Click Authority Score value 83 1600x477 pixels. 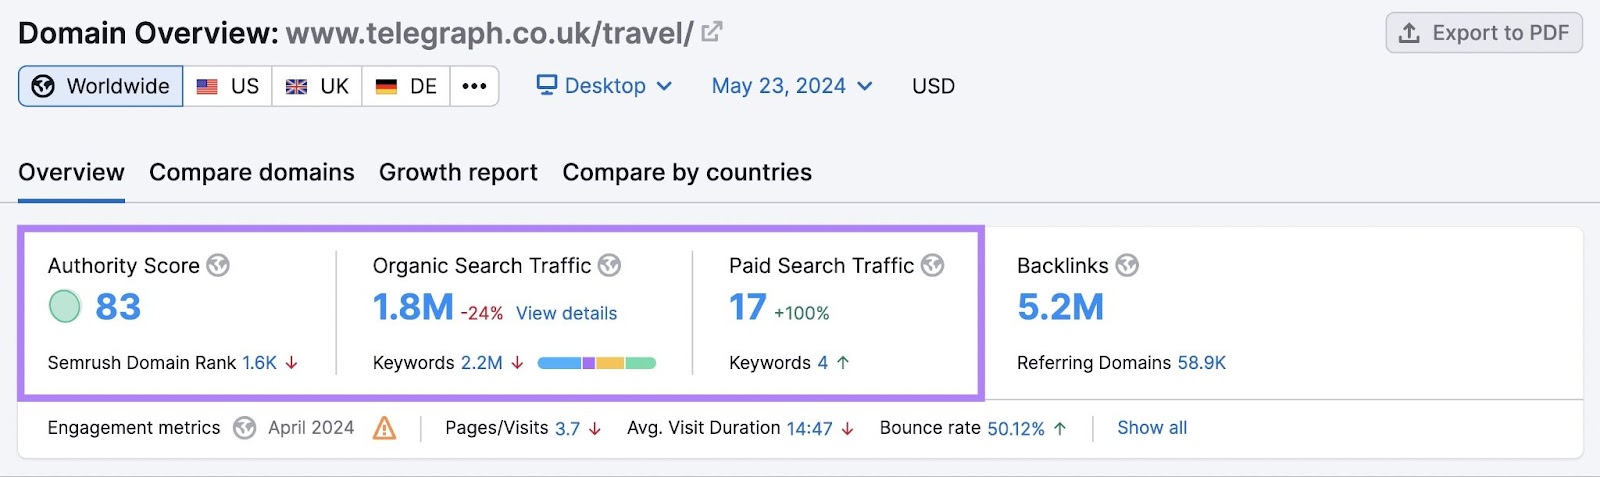[118, 307]
